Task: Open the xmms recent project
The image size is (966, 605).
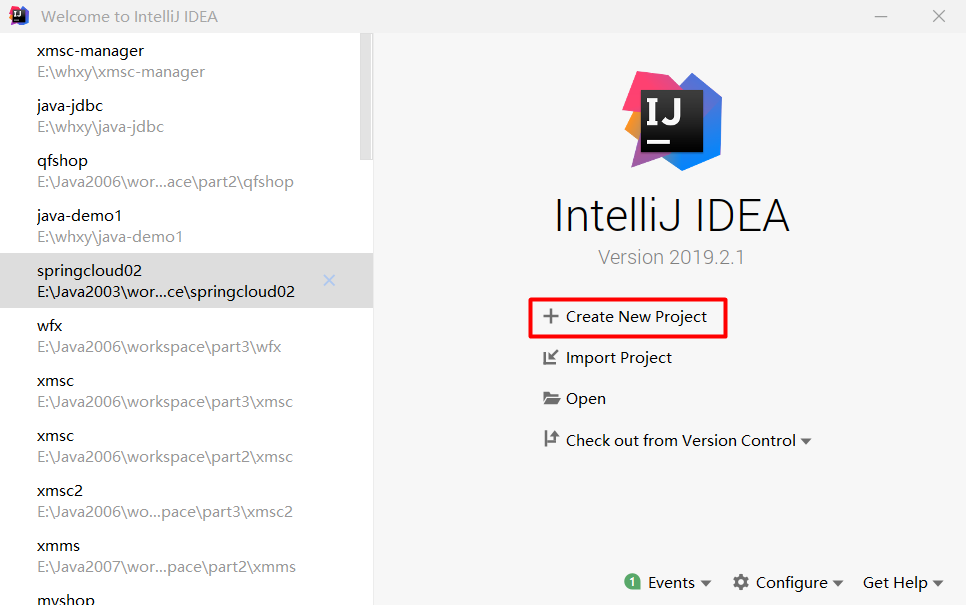Action: (x=58, y=546)
